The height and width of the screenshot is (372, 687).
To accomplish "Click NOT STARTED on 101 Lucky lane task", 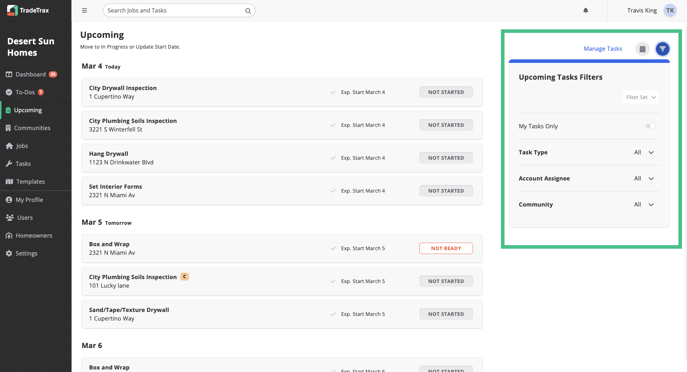I will (x=446, y=281).
